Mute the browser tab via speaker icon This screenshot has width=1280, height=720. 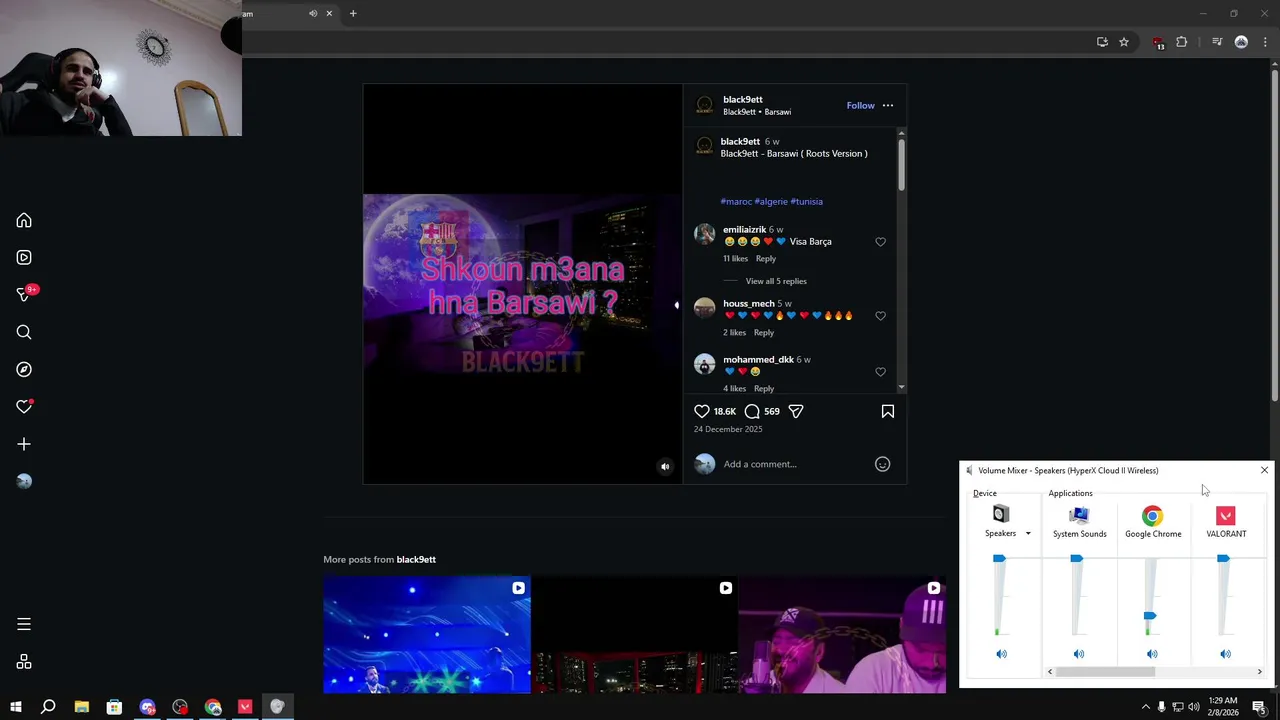point(313,13)
